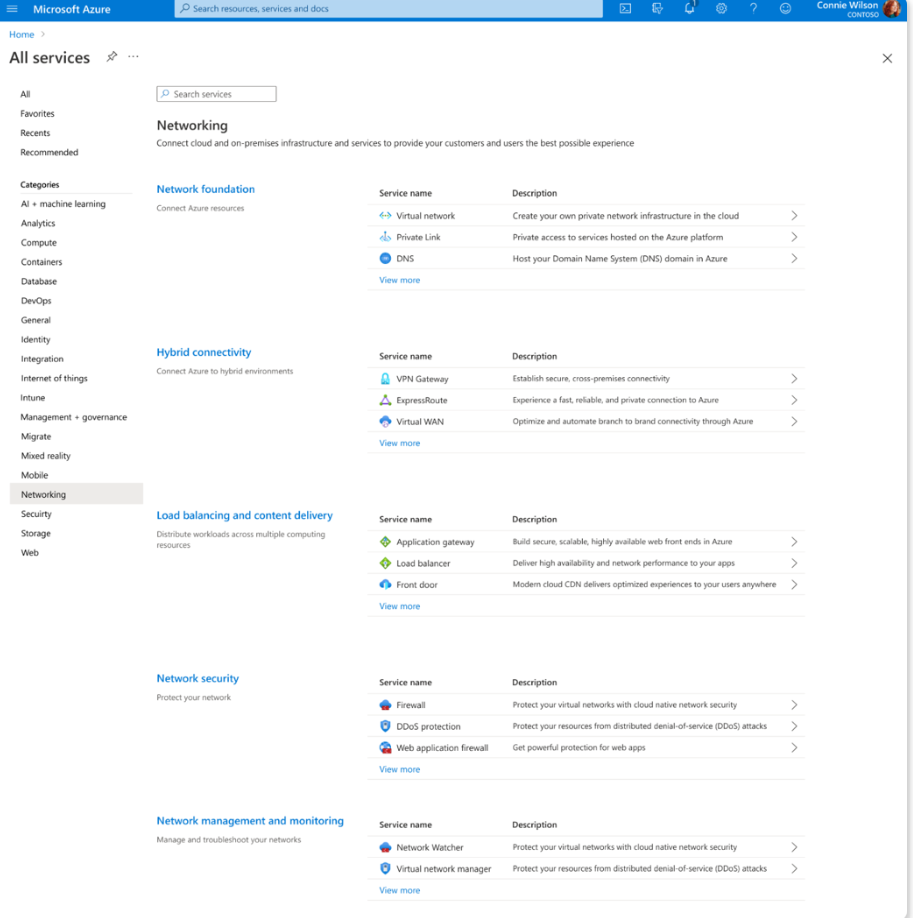Click the Virtual WAN icon
Screen dimensions: 913x918
coord(385,422)
